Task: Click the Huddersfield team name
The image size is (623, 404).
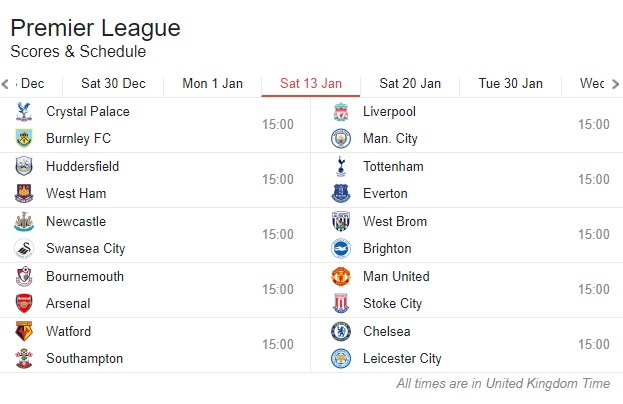Action: [x=82, y=166]
